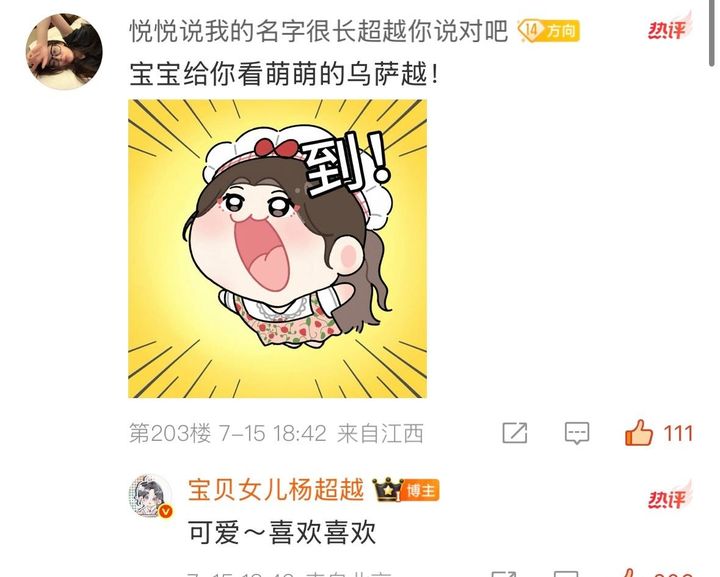
Task: Open replies via comment bubble icon
Action: click(x=576, y=433)
